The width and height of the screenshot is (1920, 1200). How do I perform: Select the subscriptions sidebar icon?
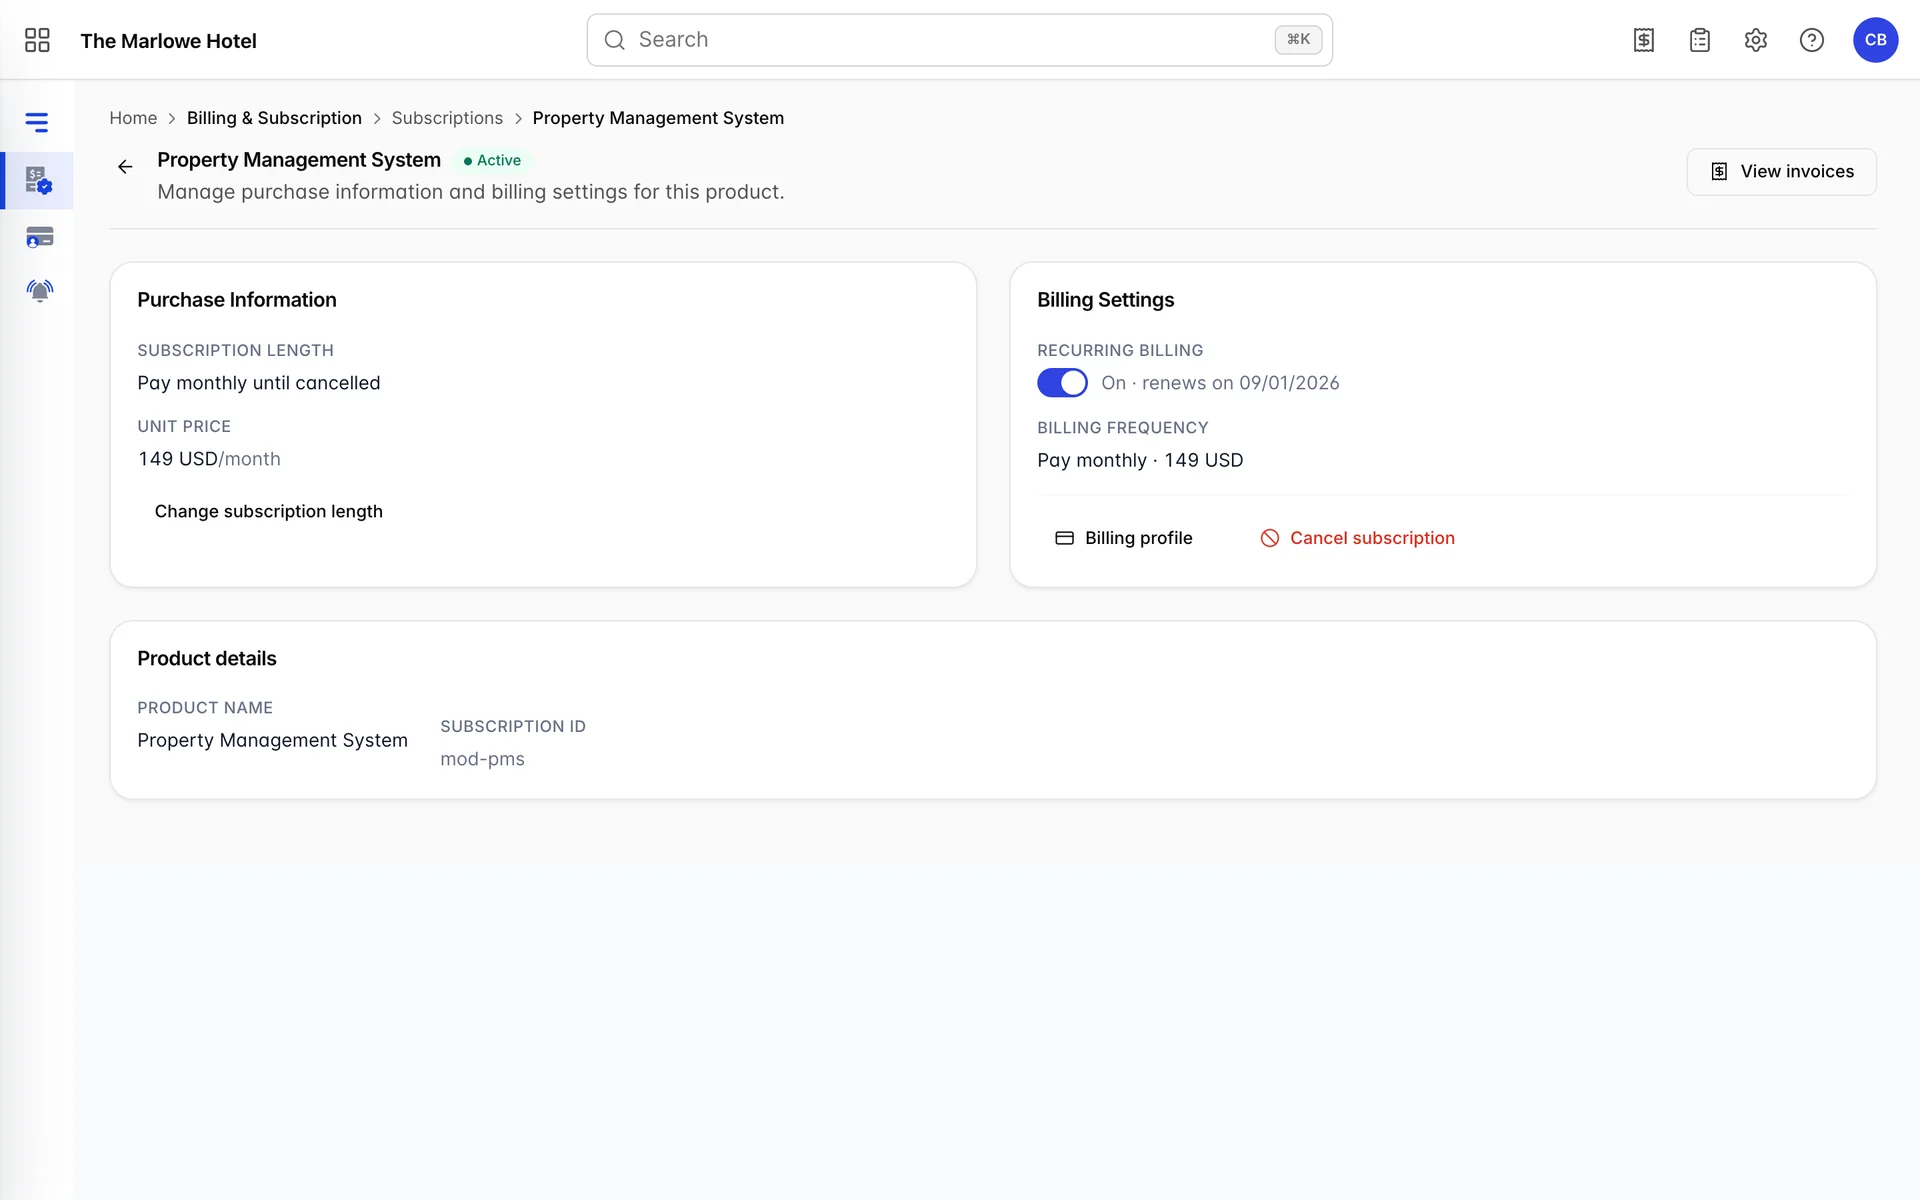click(x=39, y=181)
